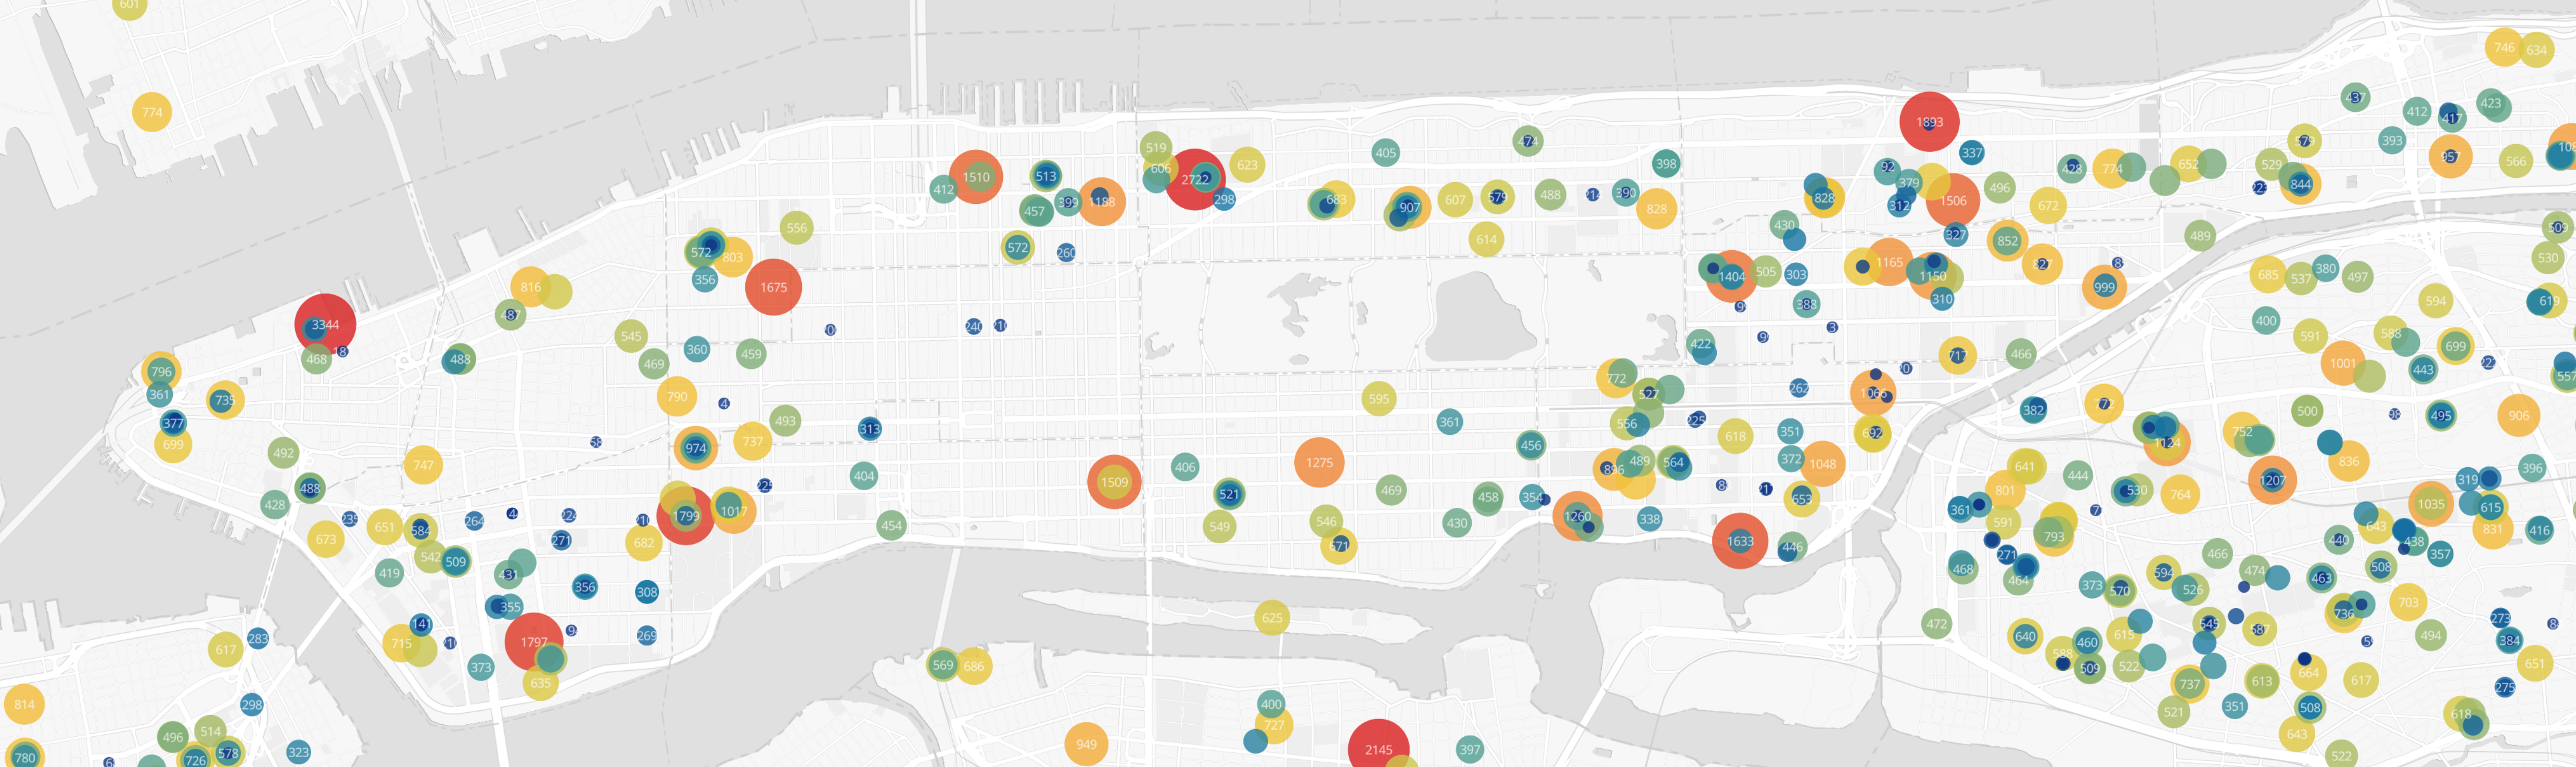2576x767 pixels.
Task: Click the red 1797 bubble marker
Action: tap(533, 641)
